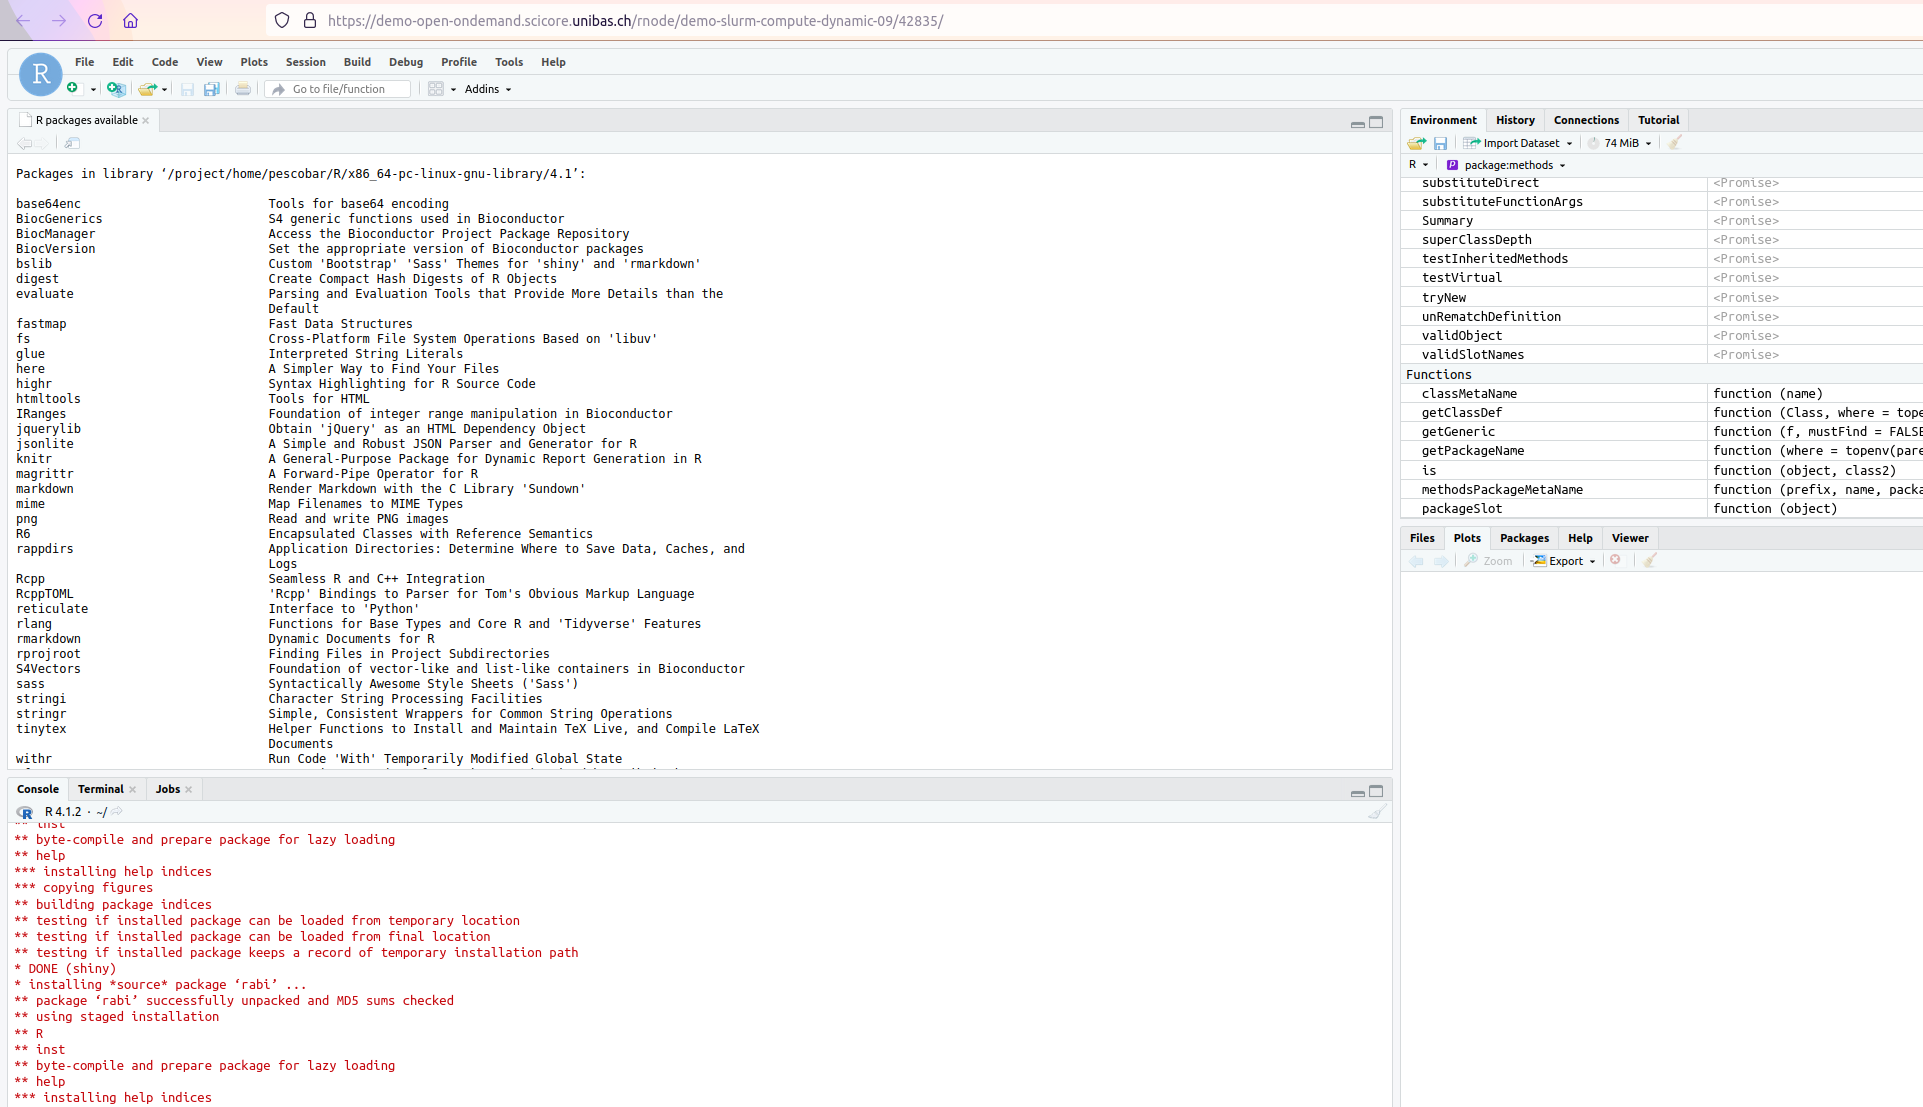Switch to the Packages tab

[x=1523, y=538]
